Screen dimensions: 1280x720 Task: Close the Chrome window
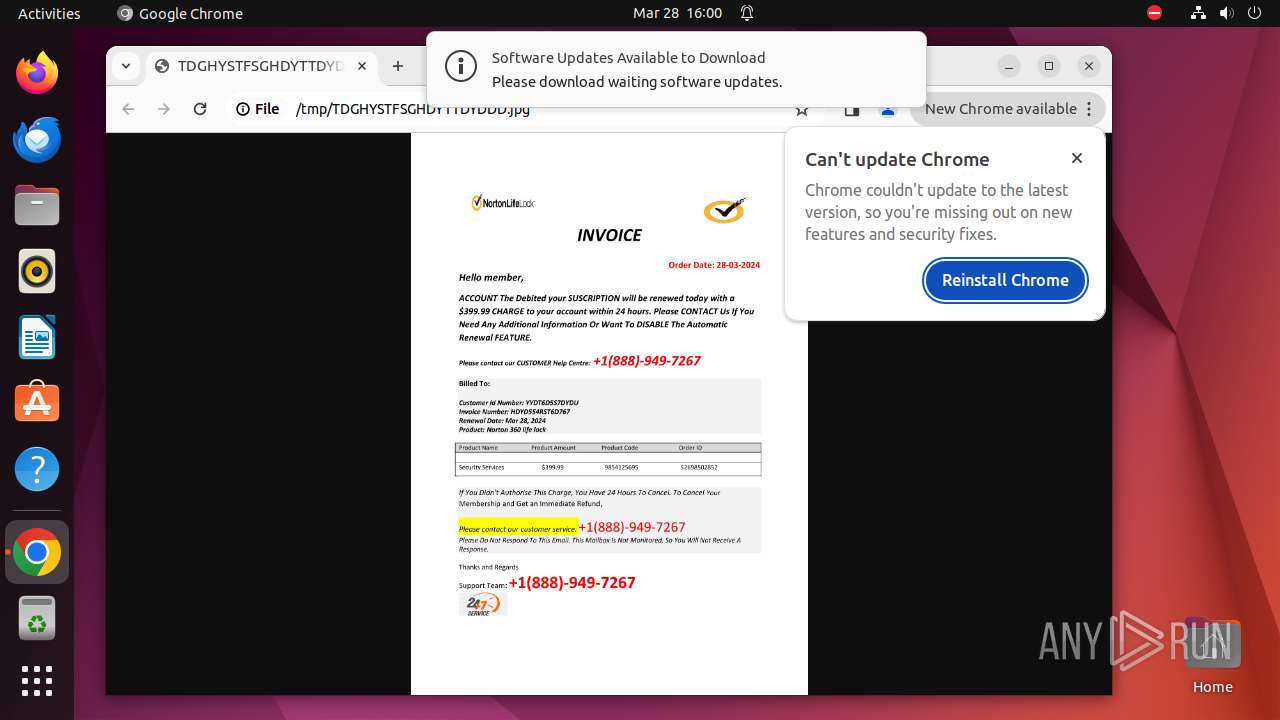click(x=1089, y=66)
